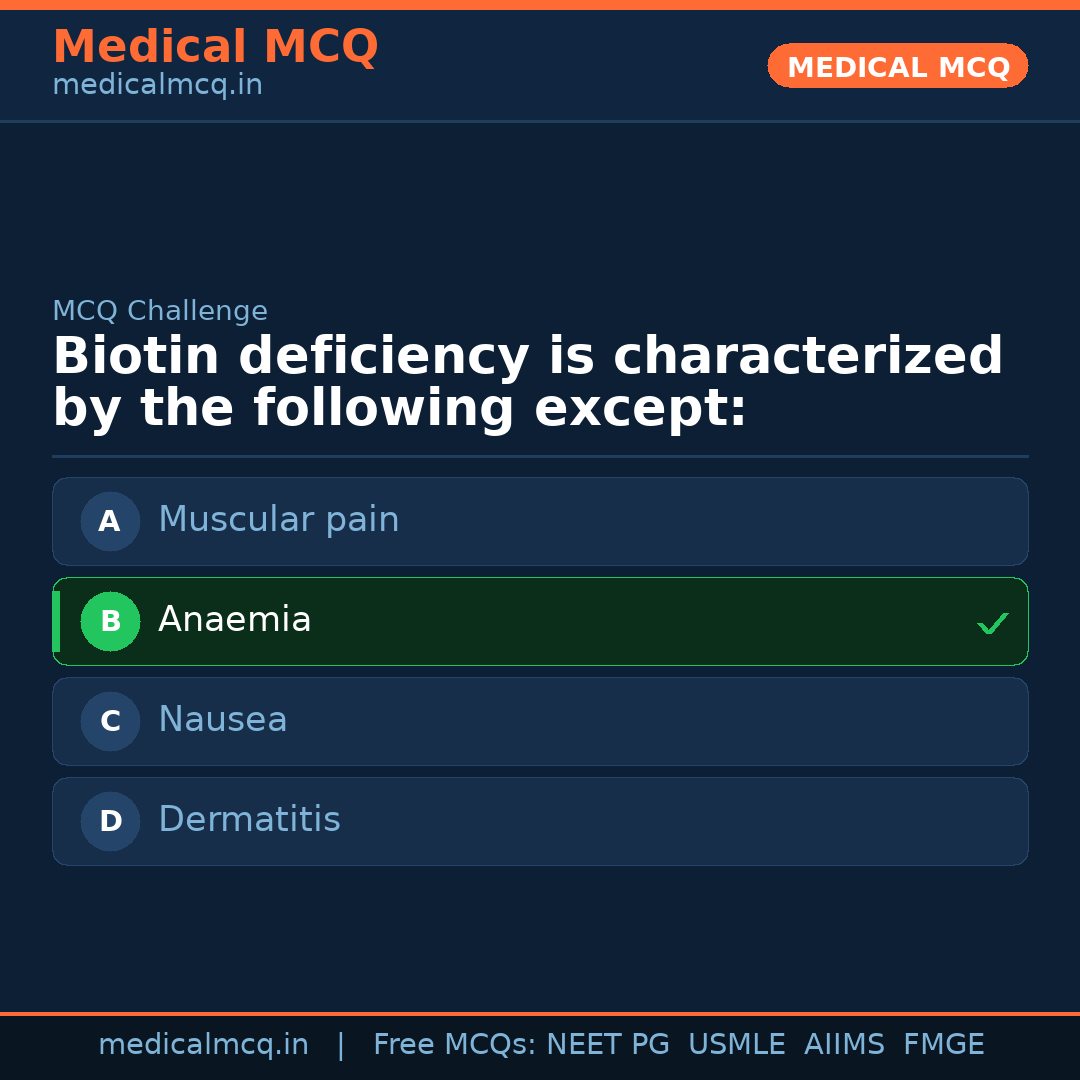Open the medicalmcq.in link in the footer
The width and height of the screenshot is (1080, 1080).
point(203,1045)
